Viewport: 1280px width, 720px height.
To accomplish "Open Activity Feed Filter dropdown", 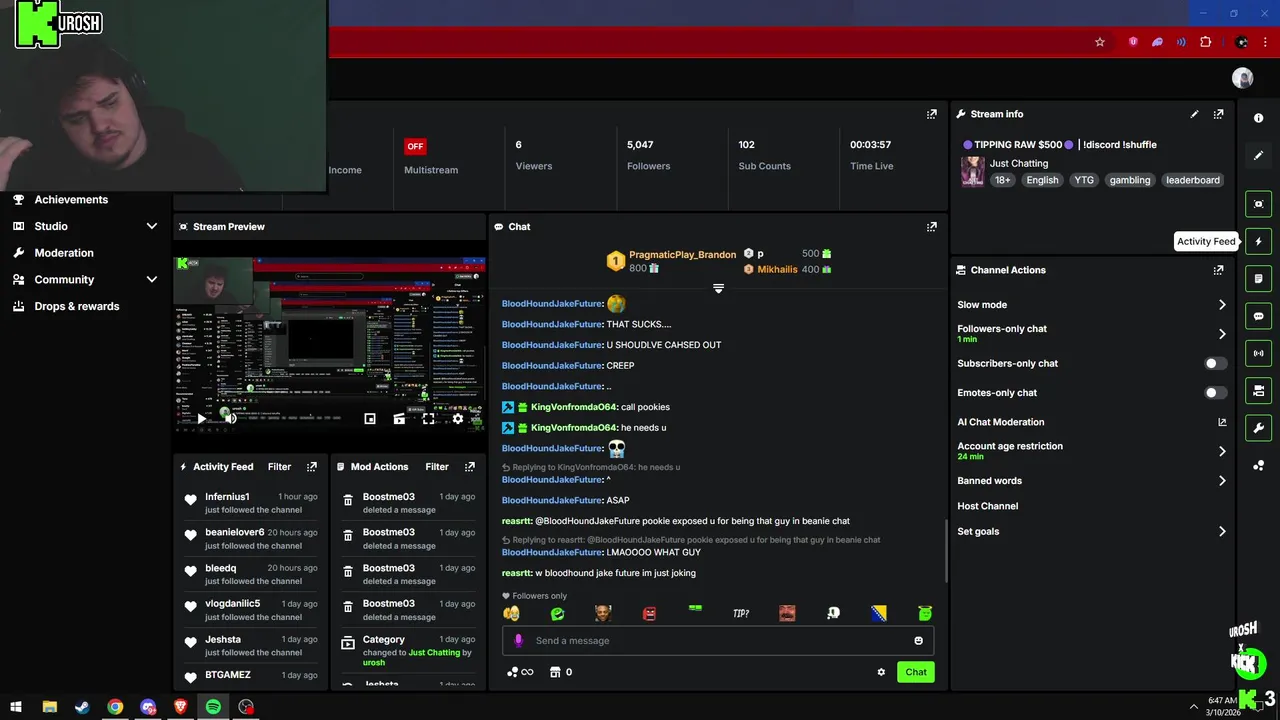I will pyautogui.click(x=279, y=467).
